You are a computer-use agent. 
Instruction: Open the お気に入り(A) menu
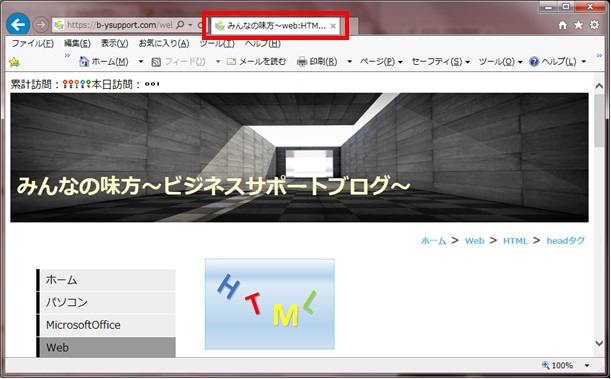pyautogui.click(x=164, y=43)
